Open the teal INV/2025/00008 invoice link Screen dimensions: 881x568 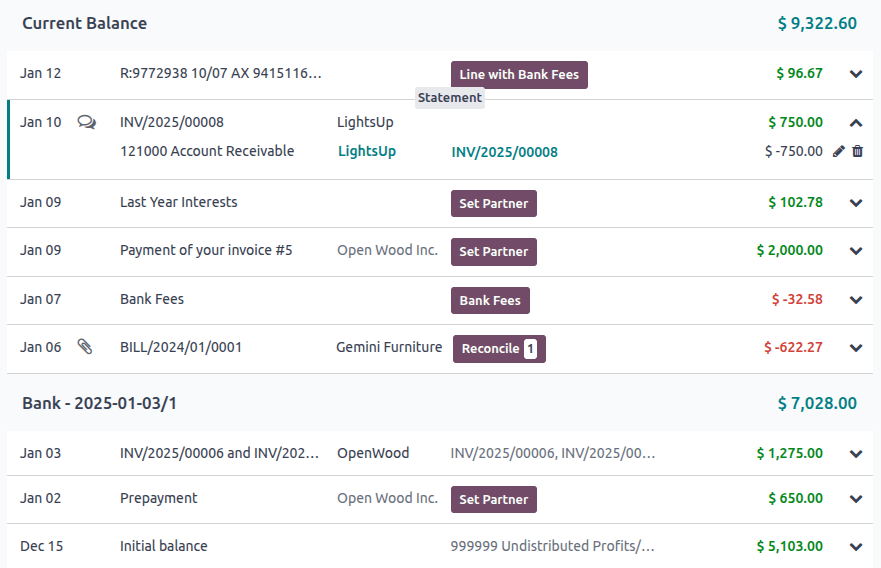click(x=504, y=152)
